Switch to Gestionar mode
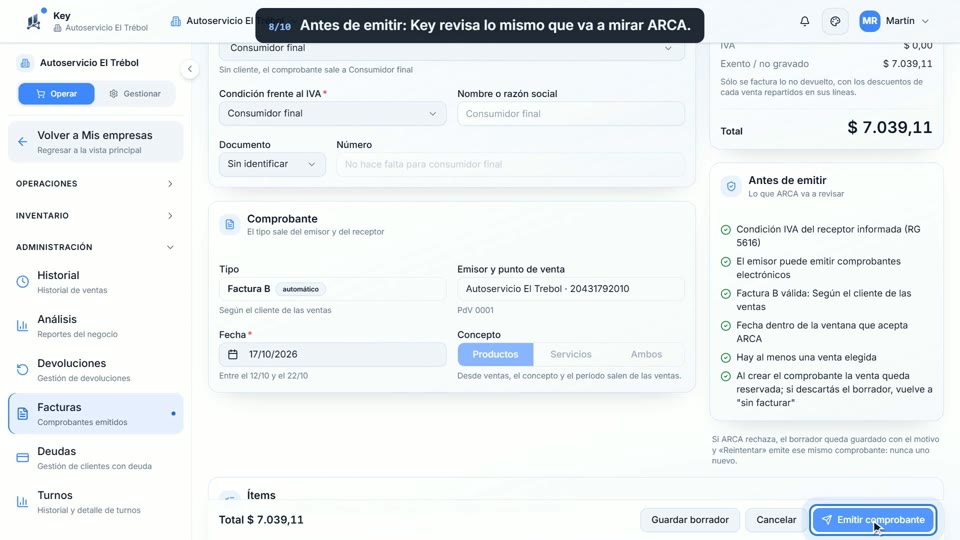960x540 pixels. pos(135,94)
